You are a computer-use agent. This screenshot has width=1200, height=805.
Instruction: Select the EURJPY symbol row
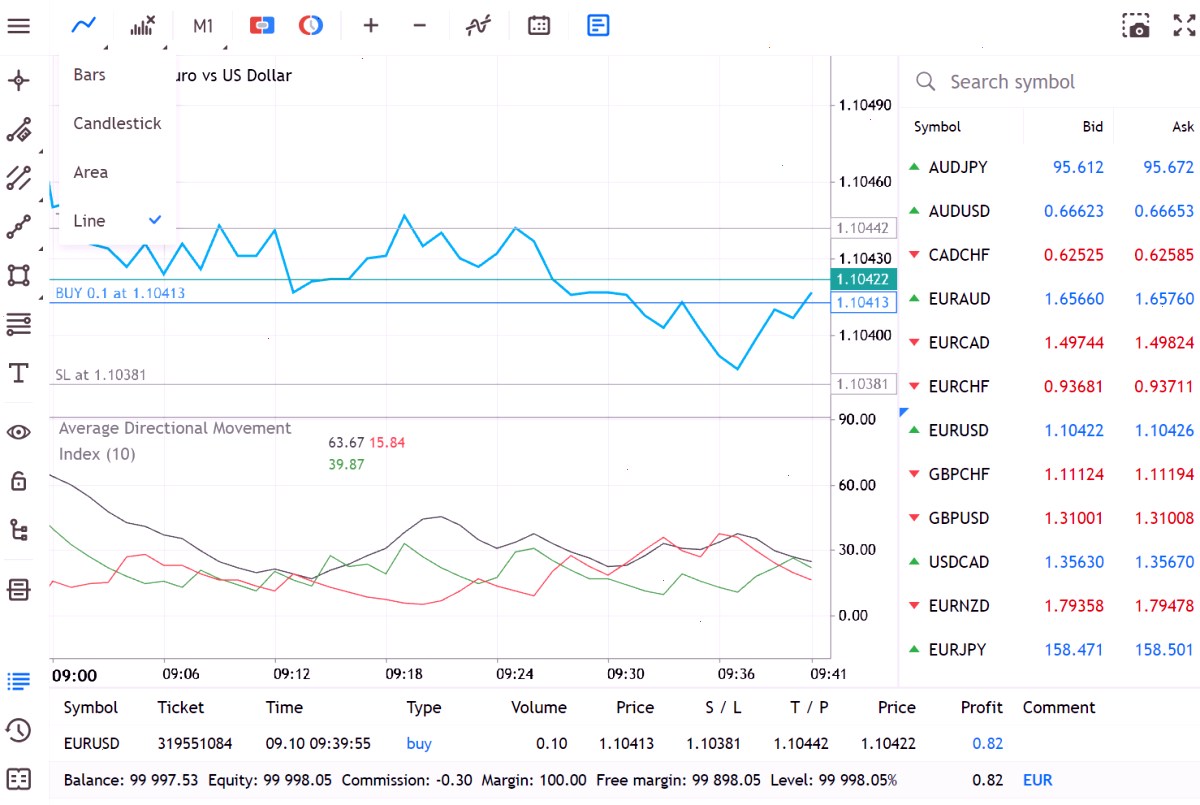coord(1050,649)
